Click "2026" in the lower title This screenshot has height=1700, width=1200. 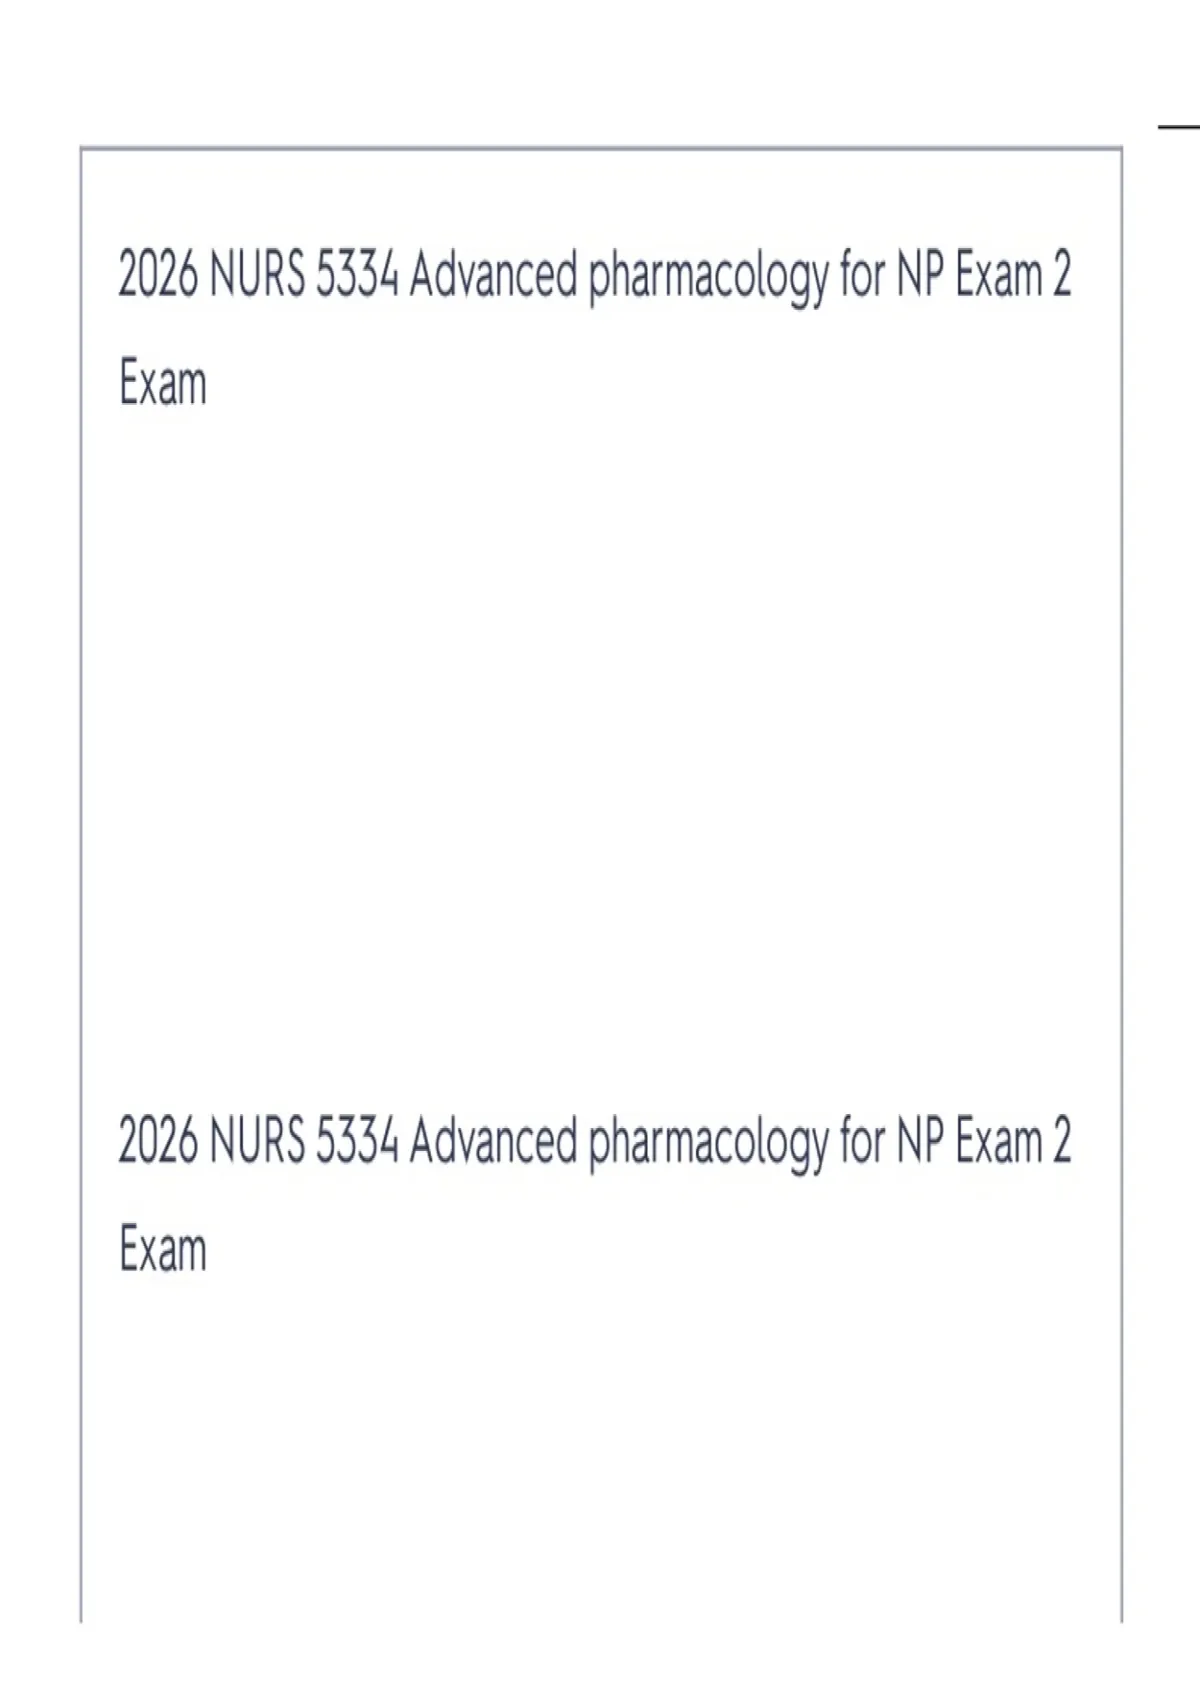coord(157,1141)
